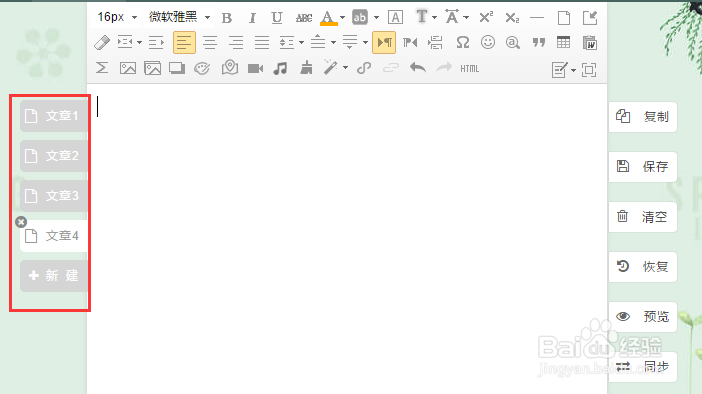702x394 pixels.
Task: Open background color dropdown arrow
Action: coord(376,18)
